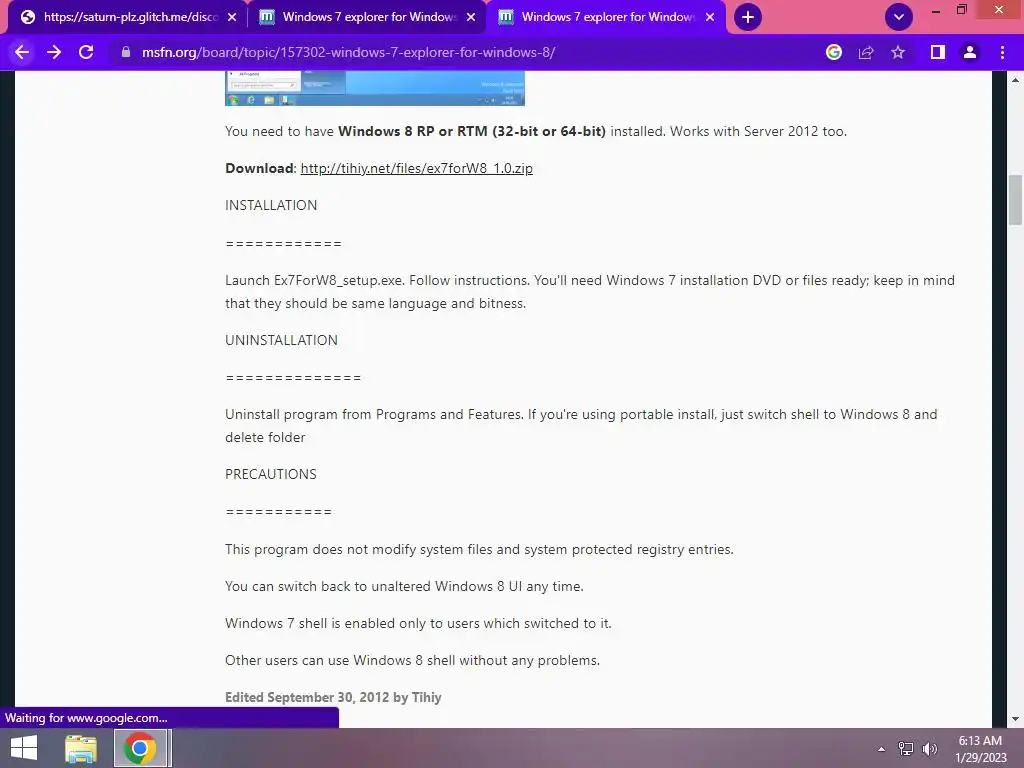Click the address bar URL
Image resolution: width=1024 pixels, height=768 pixels.
(348, 52)
